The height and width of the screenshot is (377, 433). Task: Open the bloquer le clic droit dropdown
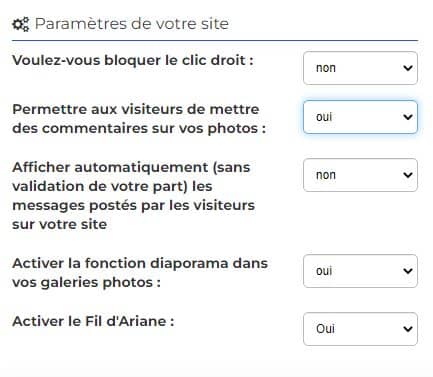tap(360, 68)
